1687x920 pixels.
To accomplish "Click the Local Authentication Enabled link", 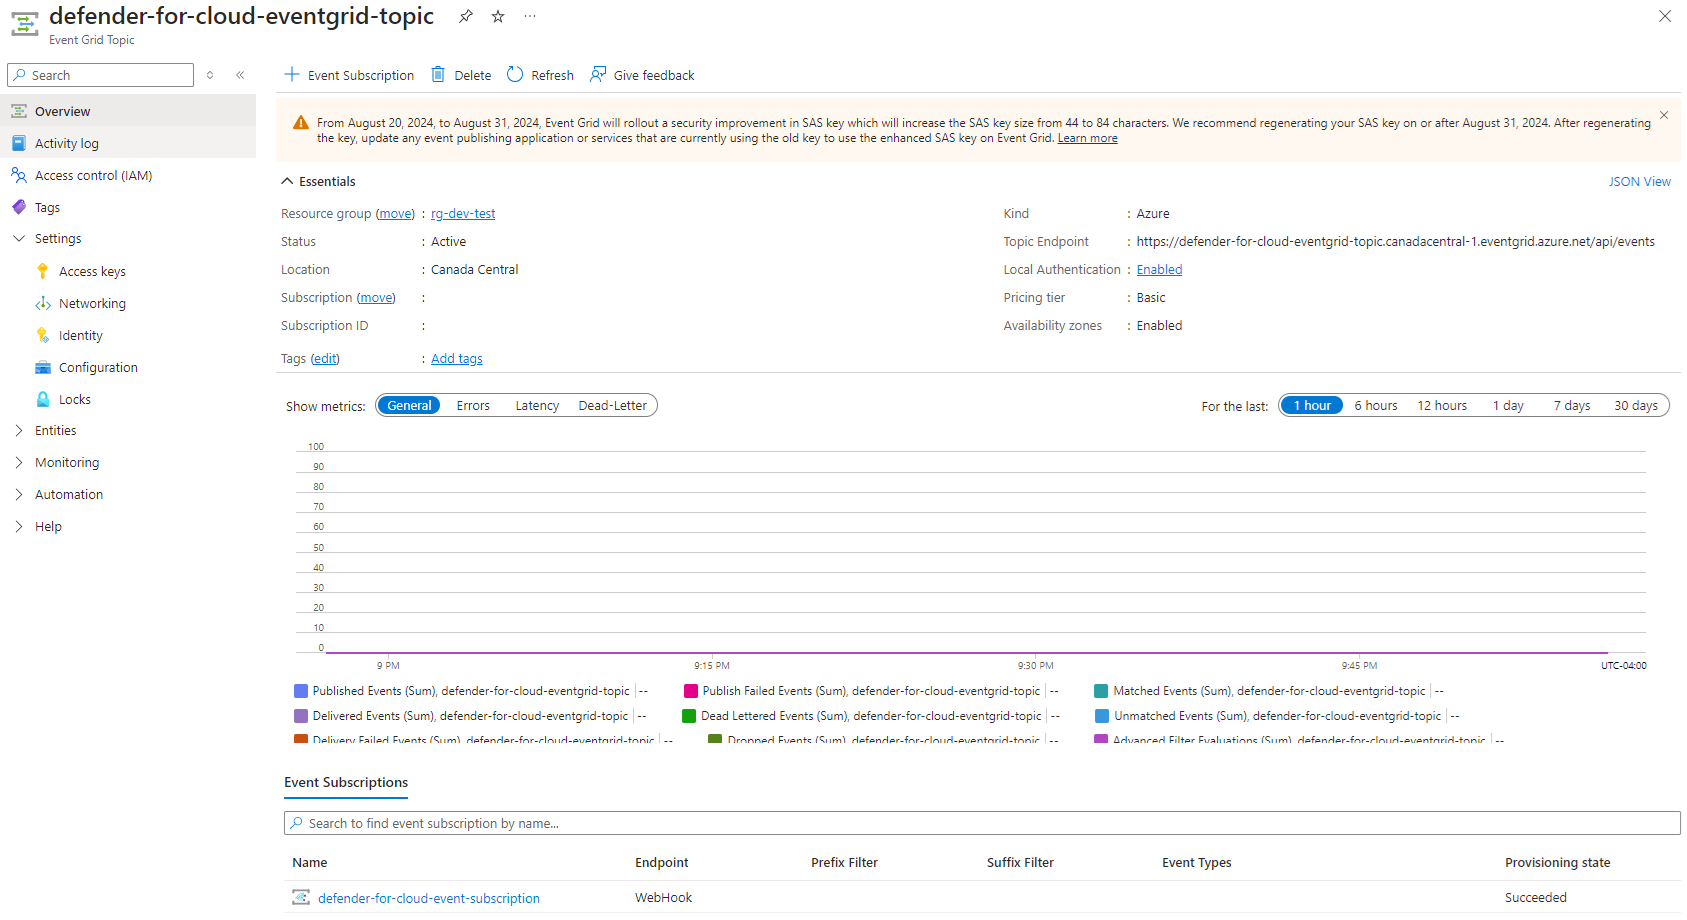I will [x=1159, y=270].
